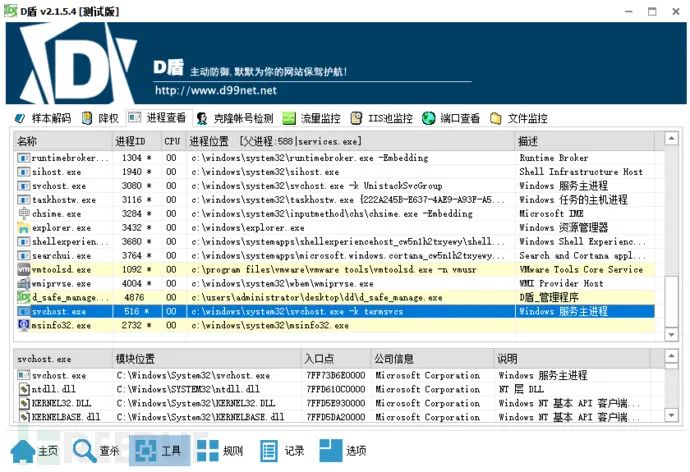Select the highlighted svchost.exe 516 row

tap(334, 311)
